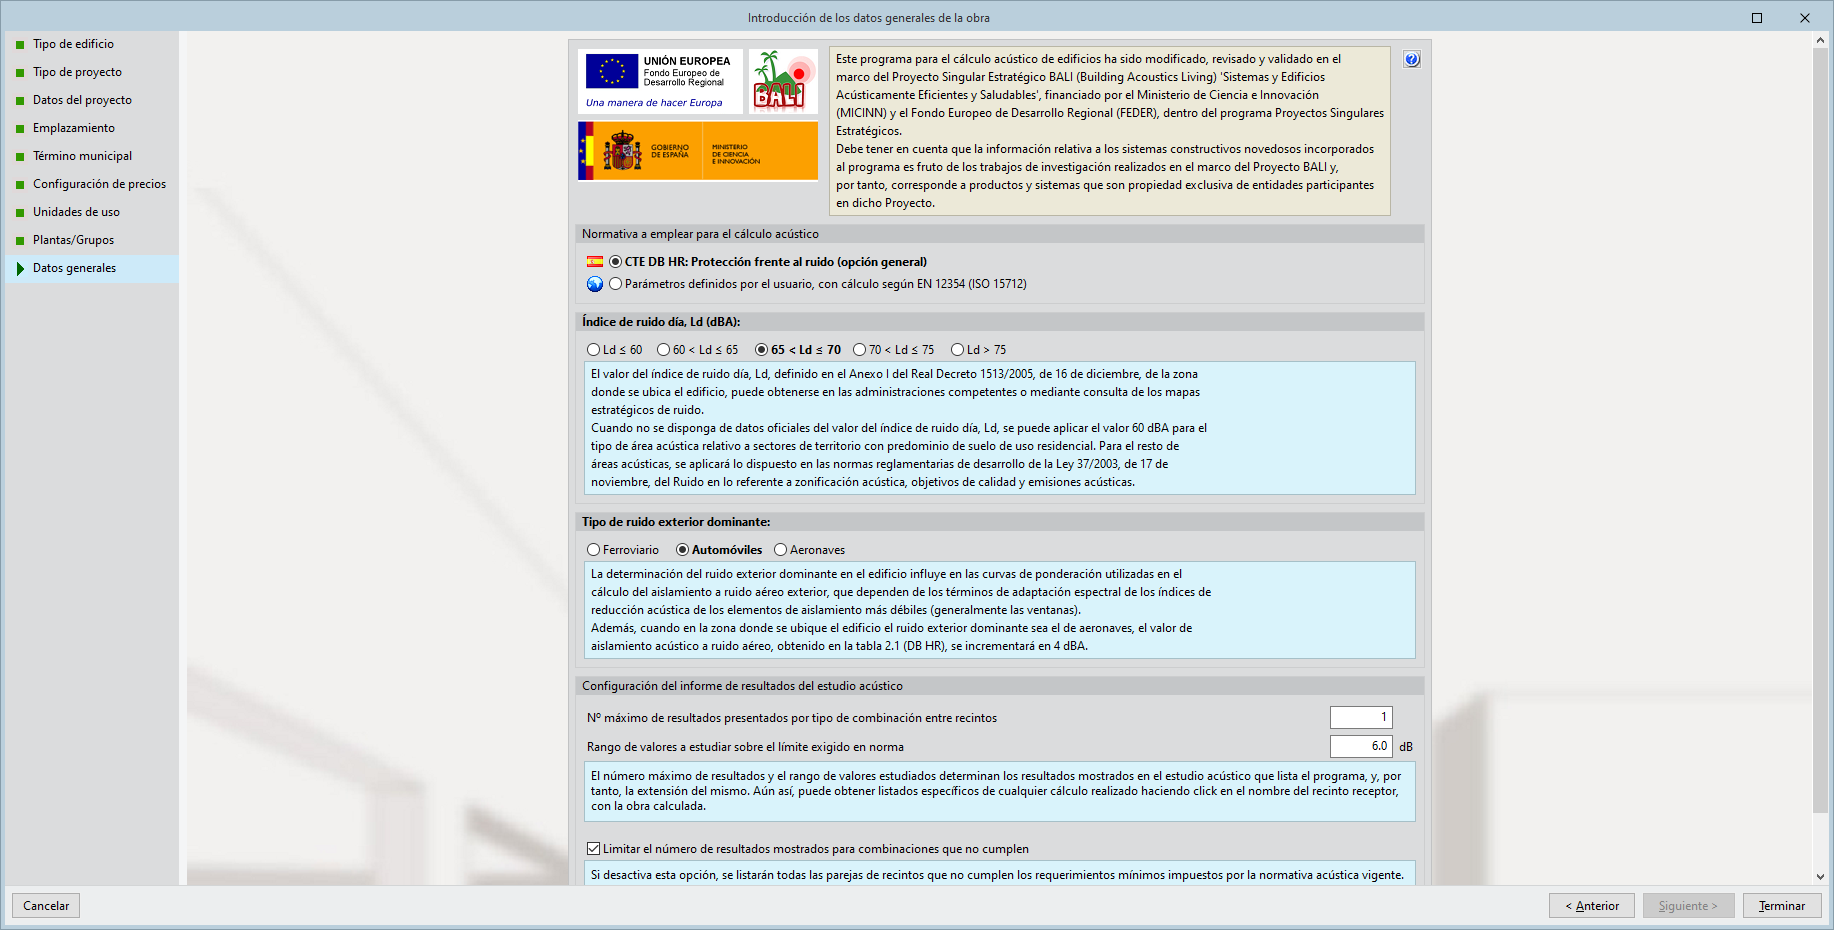Select the Datos generales step
1834x930 pixels.
coord(92,268)
